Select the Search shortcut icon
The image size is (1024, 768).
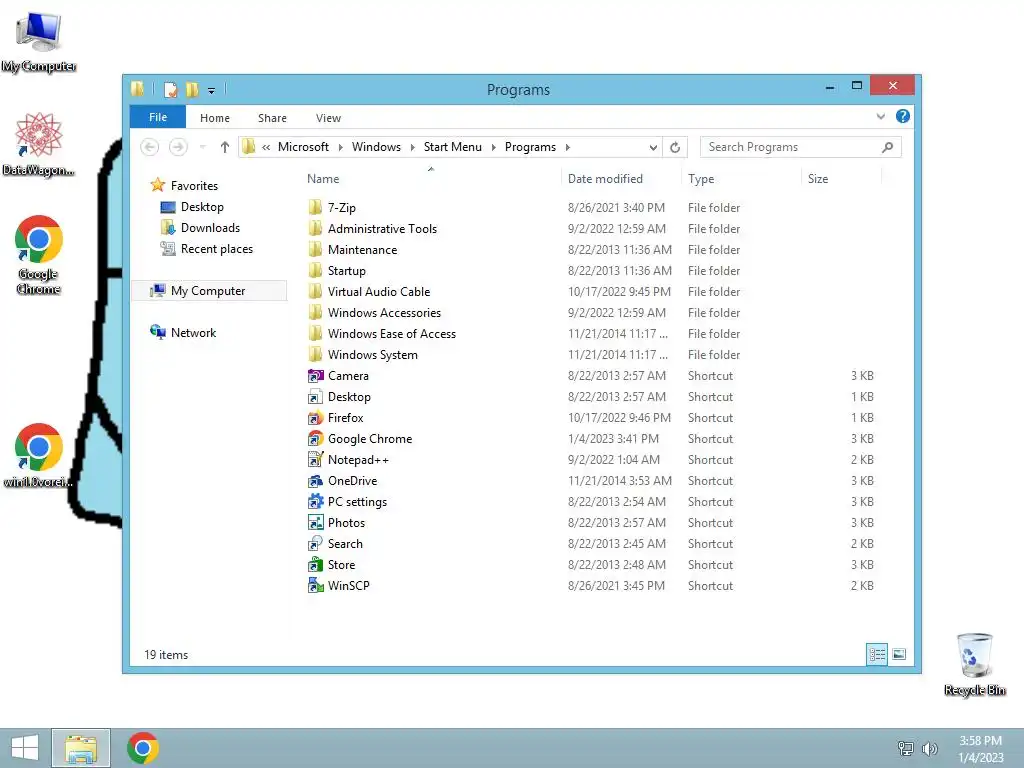315,543
